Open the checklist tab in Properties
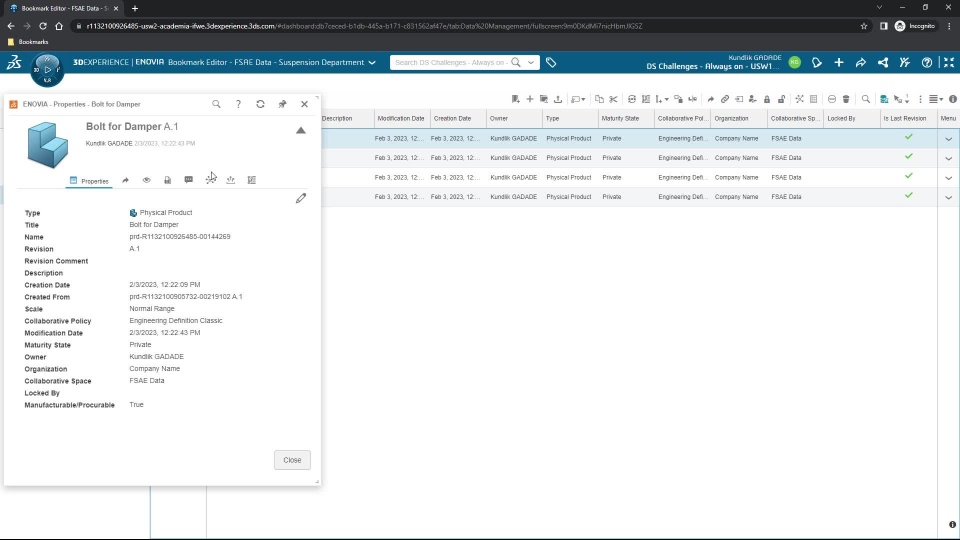The width and height of the screenshot is (960, 540). (252, 180)
